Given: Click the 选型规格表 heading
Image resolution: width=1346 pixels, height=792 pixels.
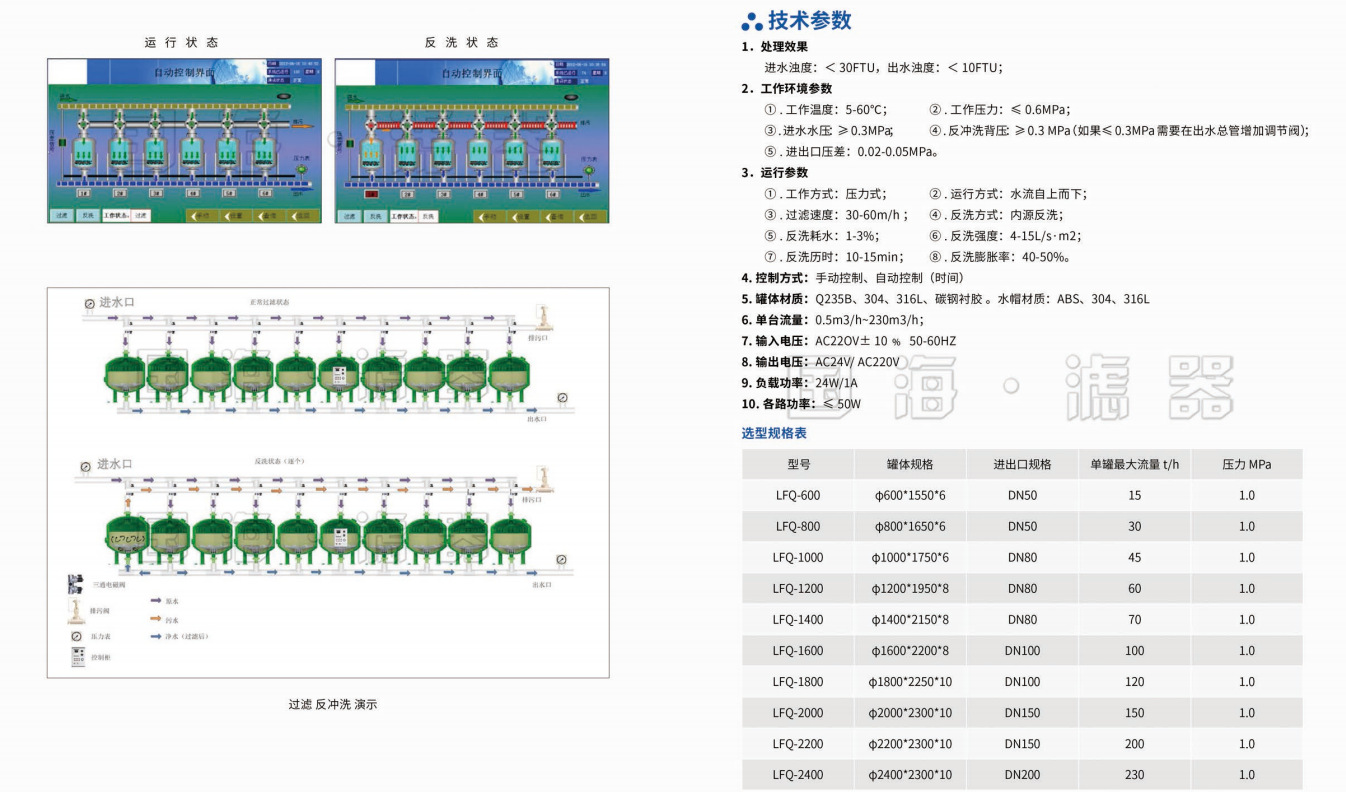Looking at the screenshot, I should [774, 433].
